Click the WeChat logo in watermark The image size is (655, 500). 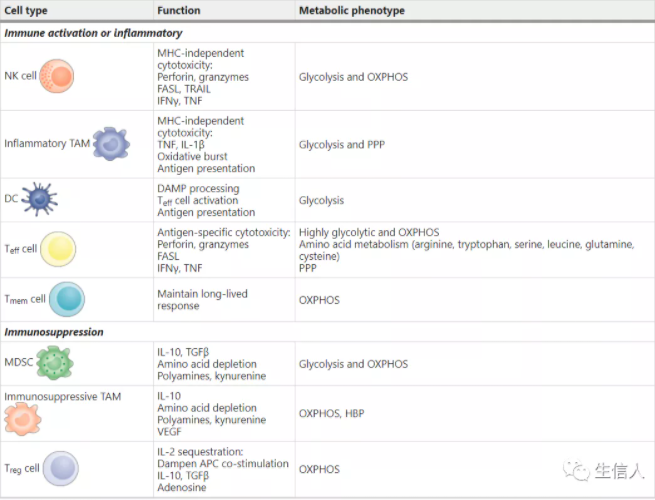coord(575,470)
